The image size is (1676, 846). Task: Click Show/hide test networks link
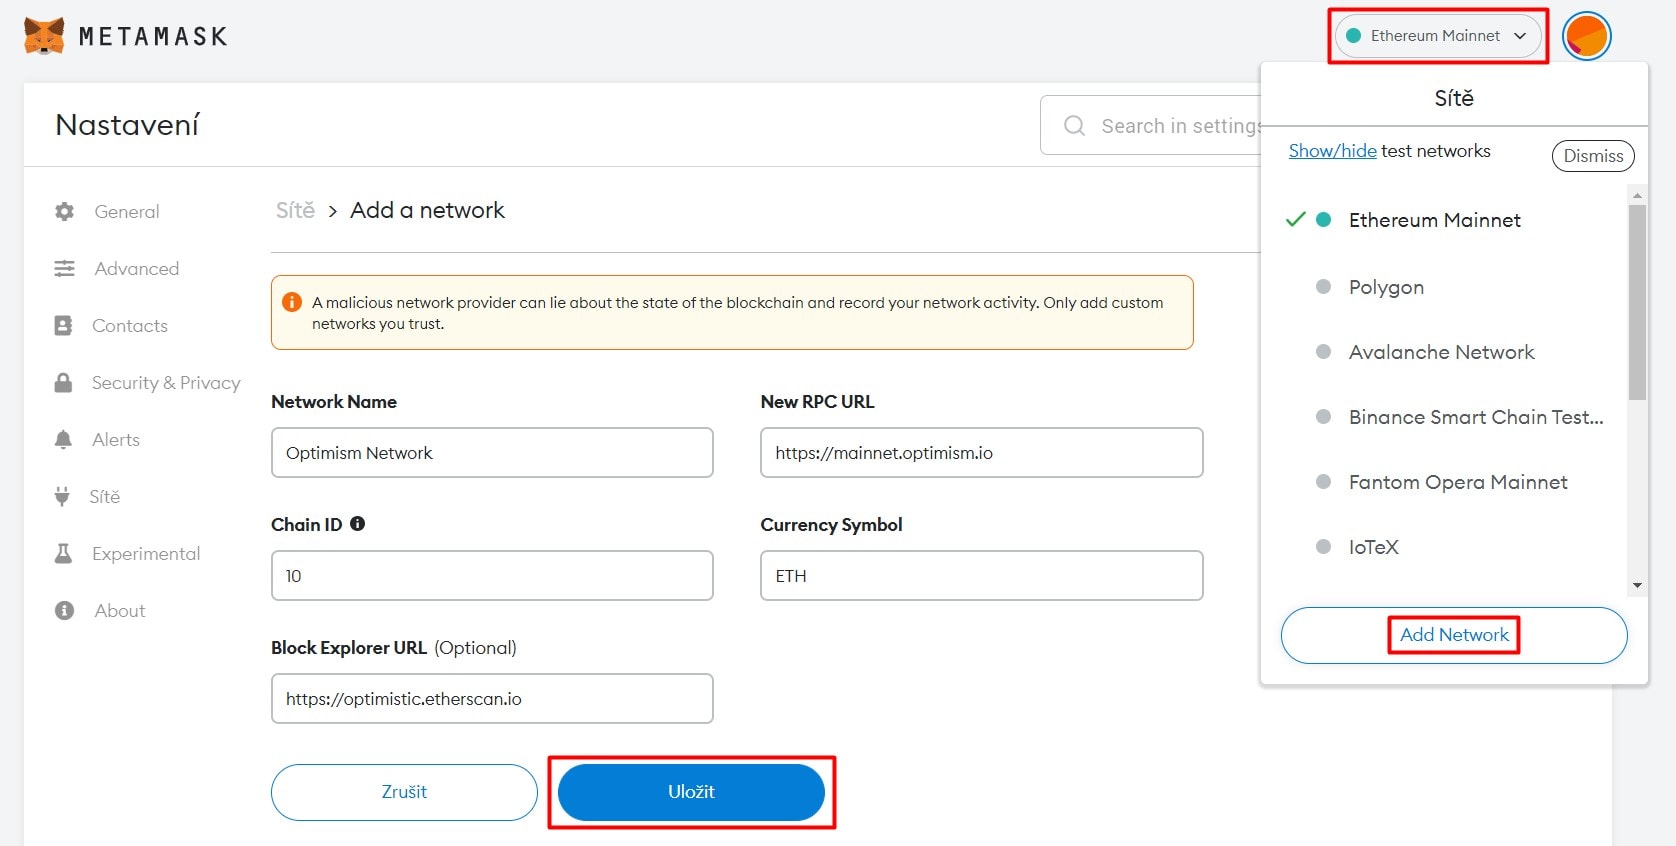1332,151
